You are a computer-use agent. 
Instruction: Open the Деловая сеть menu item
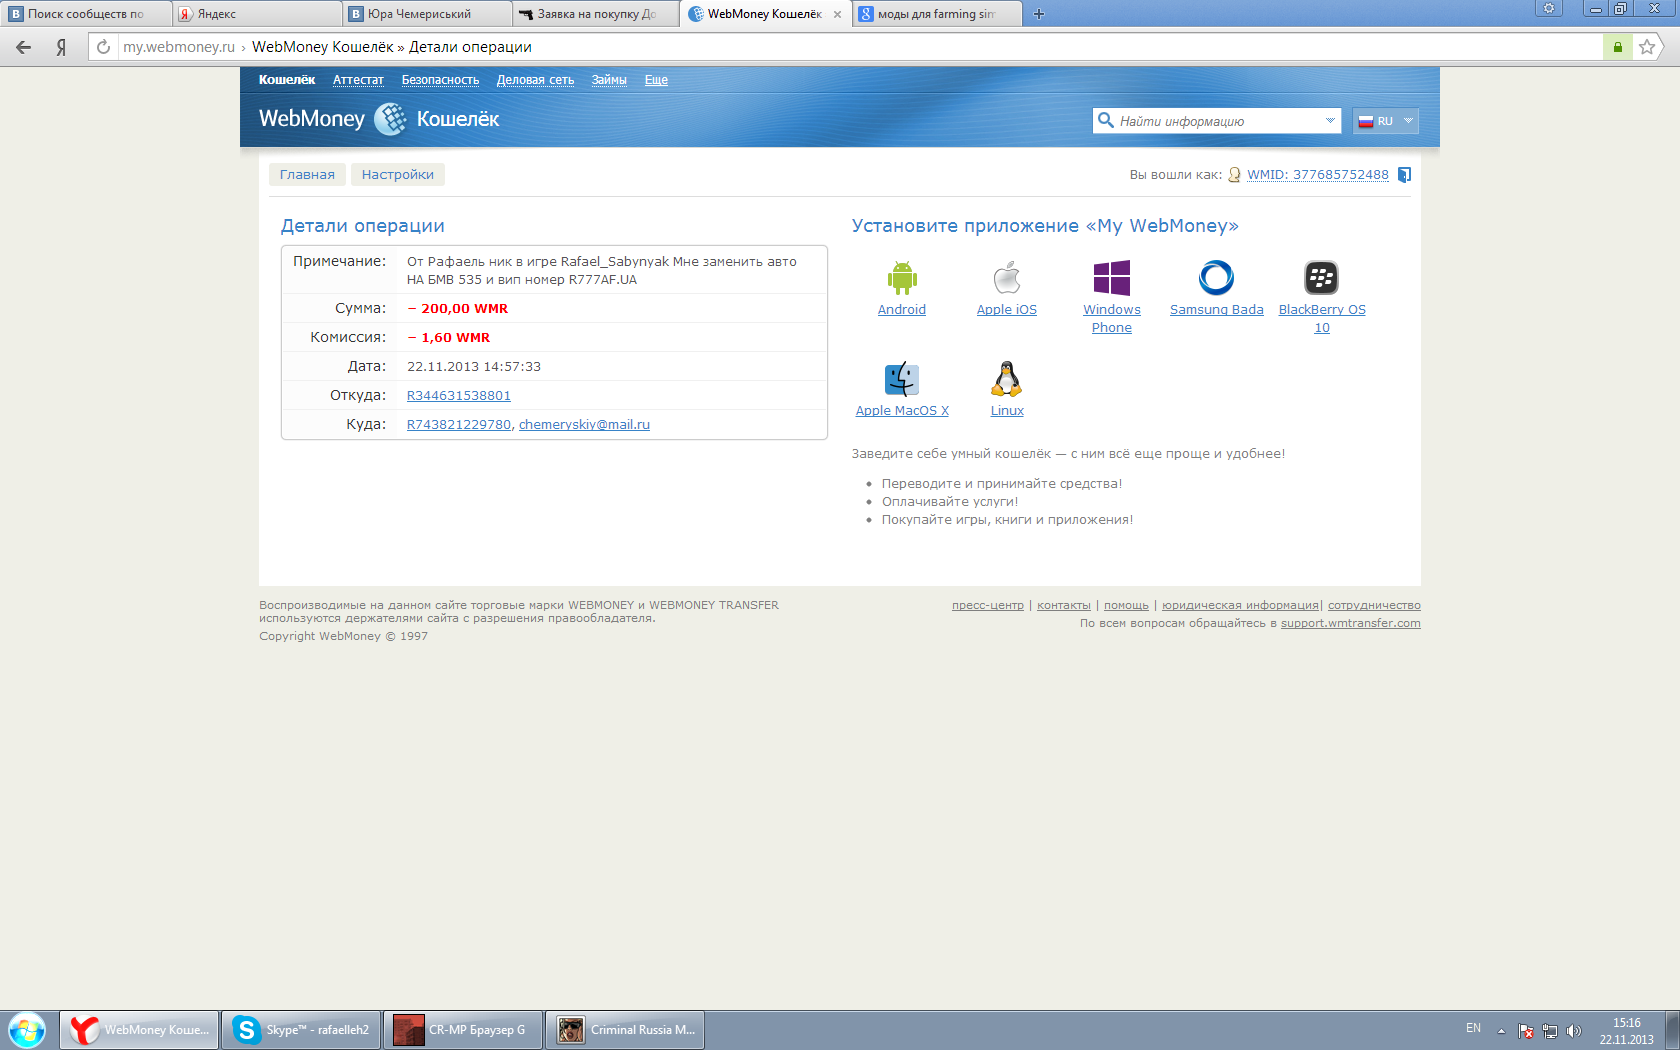[x=535, y=80]
